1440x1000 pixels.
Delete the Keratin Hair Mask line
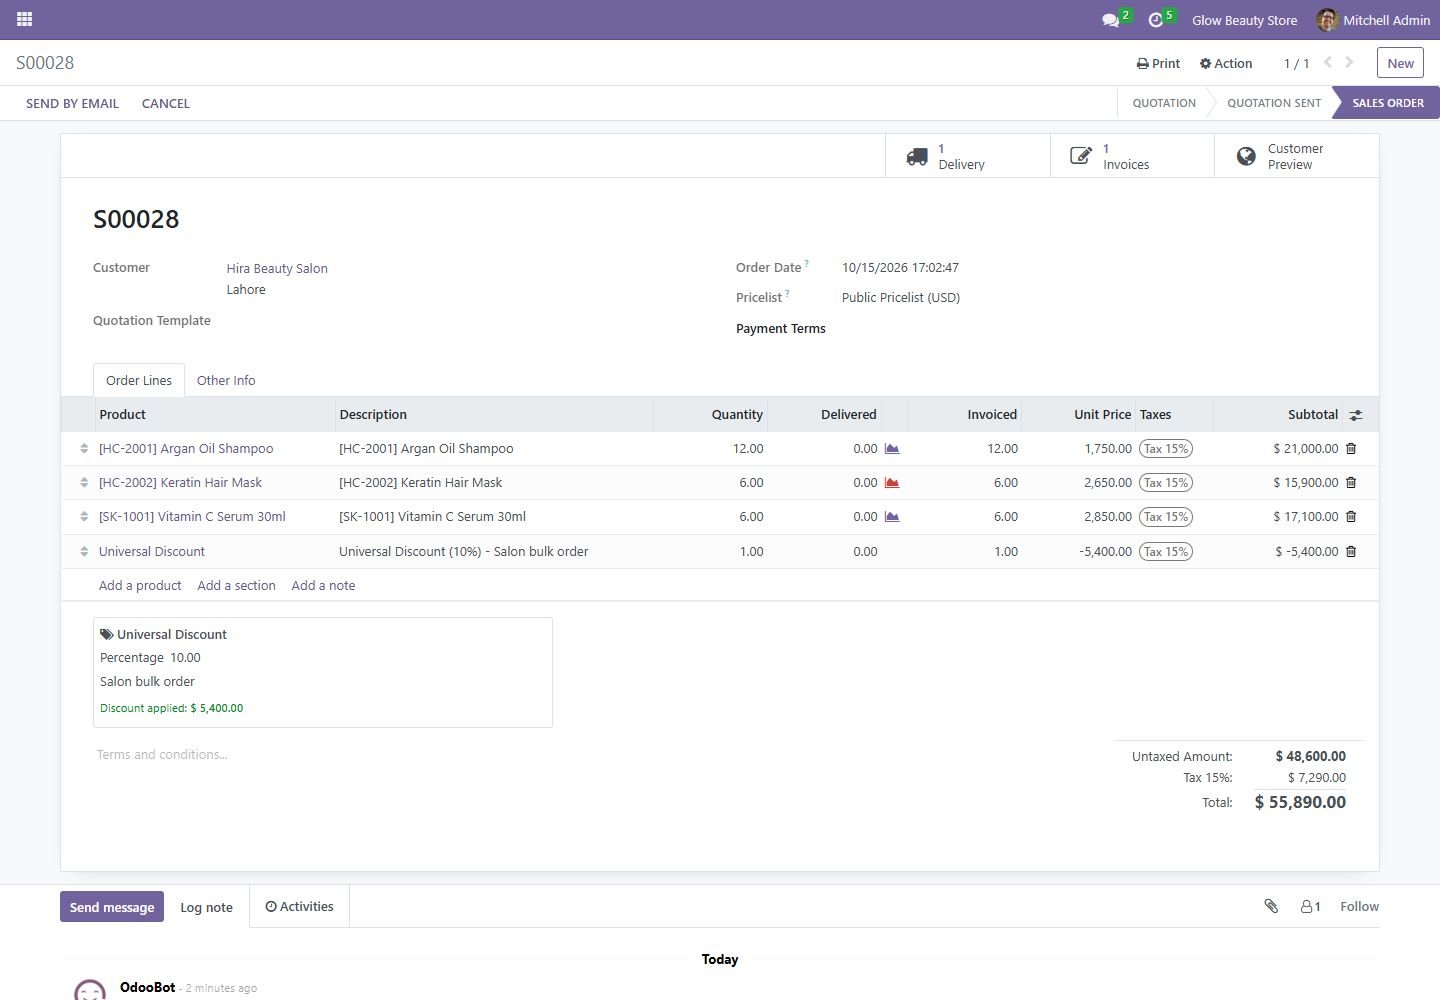point(1351,483)
